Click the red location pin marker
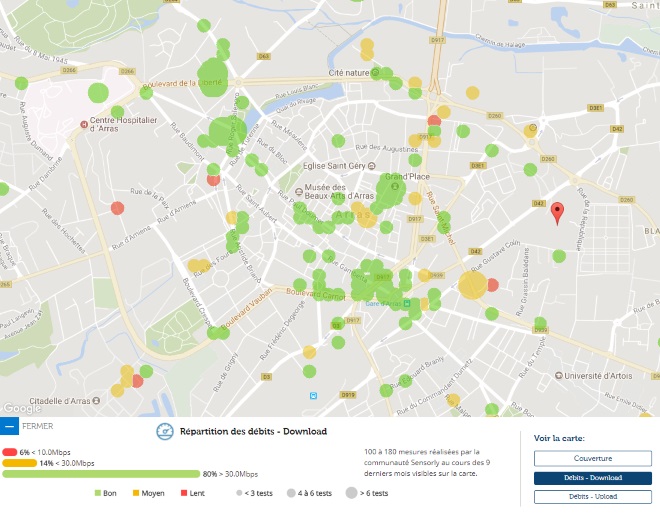Screen dimensions: 660x518 click(557, 212)
